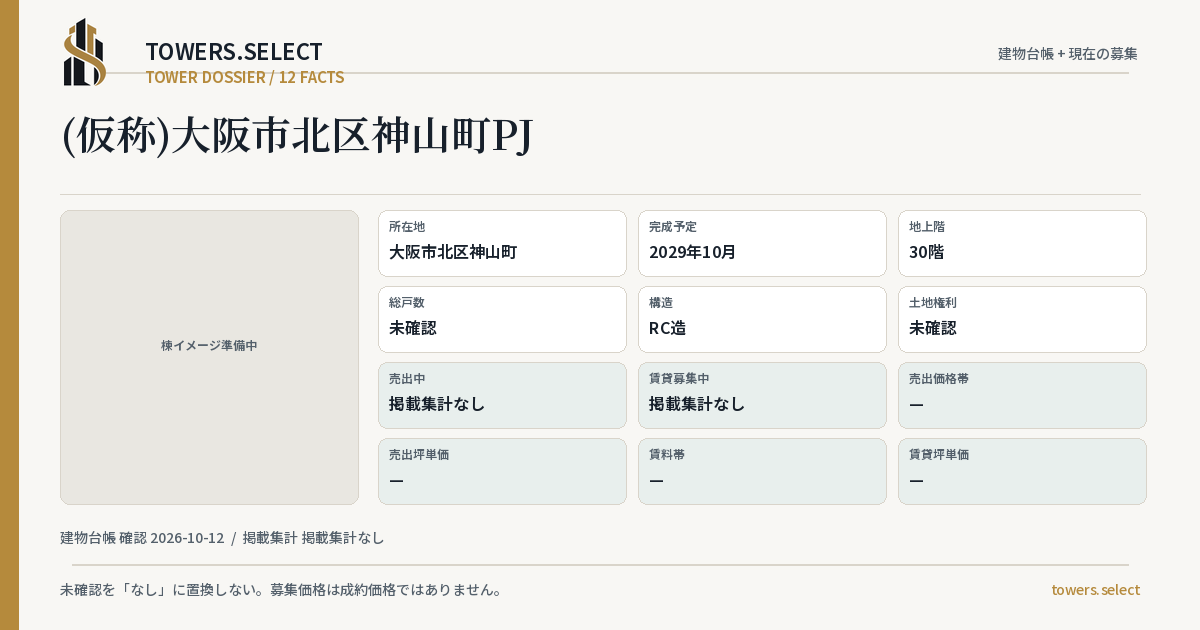Image resolution: width=1200 pixels, height=630 pixels.
Task: Click the 未確認を「なし」に置換しない disclaimer text
Action: point(281,590)
